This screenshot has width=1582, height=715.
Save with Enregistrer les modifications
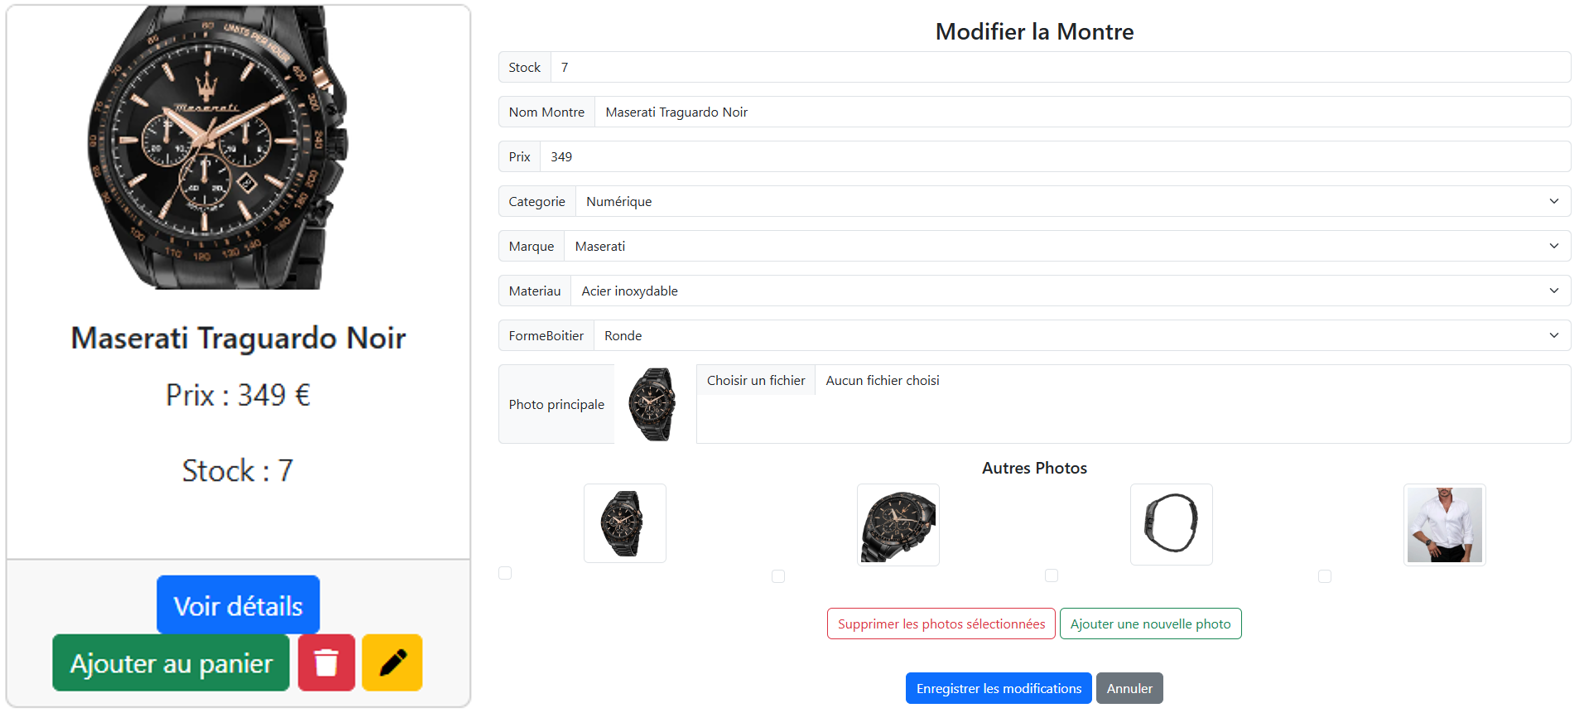point(998,688)
